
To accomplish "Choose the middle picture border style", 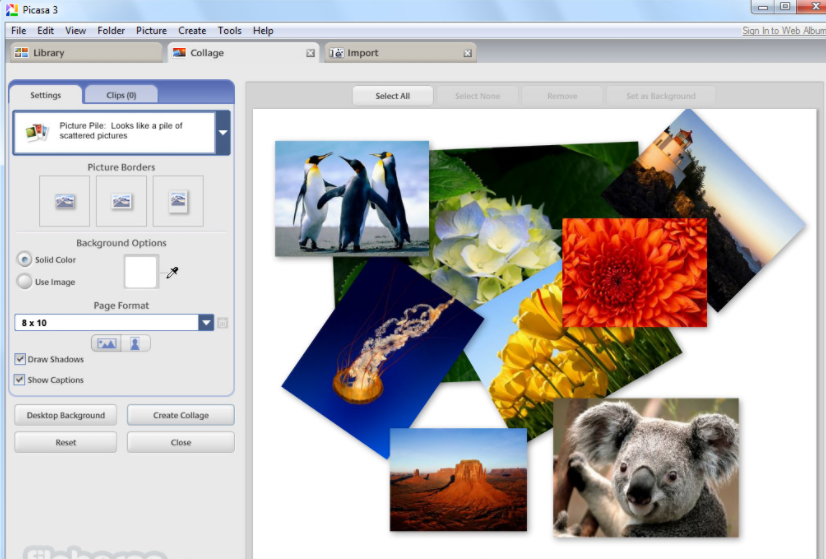I will pyautogui.click(x=121, y=201).
